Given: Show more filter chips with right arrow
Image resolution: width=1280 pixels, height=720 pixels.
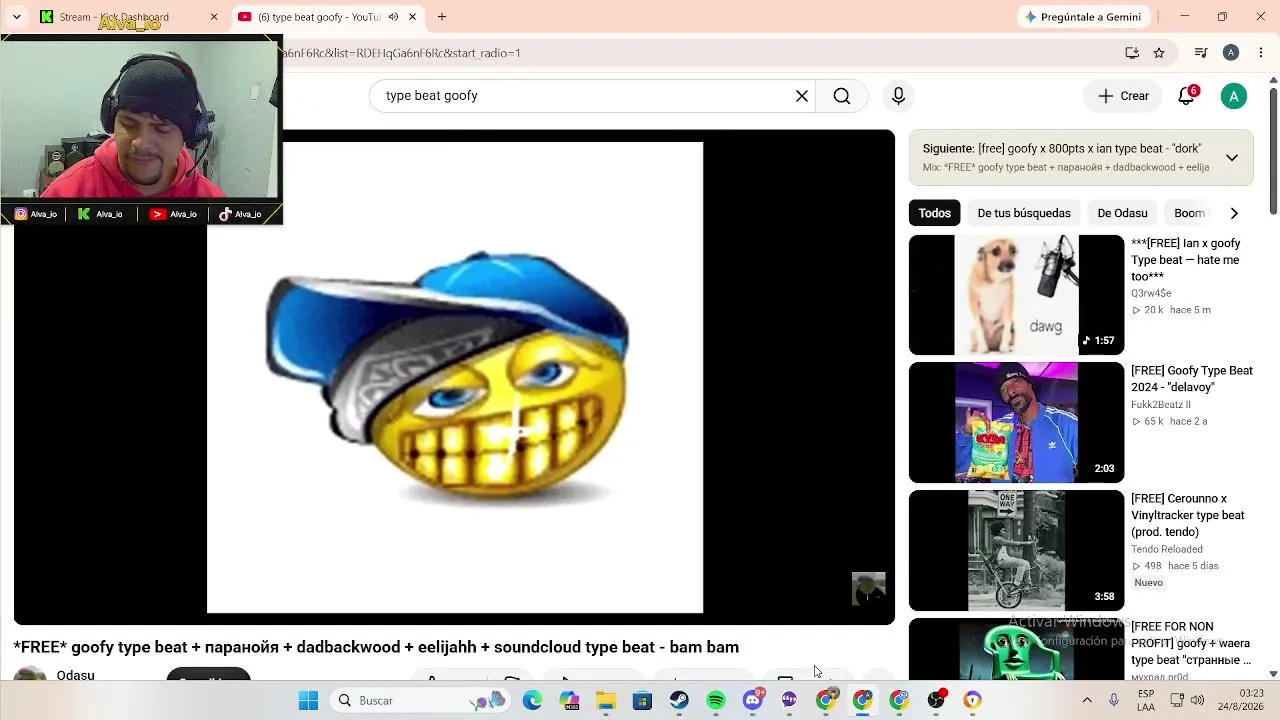Looking at the screenshot, I should pyautogui.click(x=1234, y=213).
